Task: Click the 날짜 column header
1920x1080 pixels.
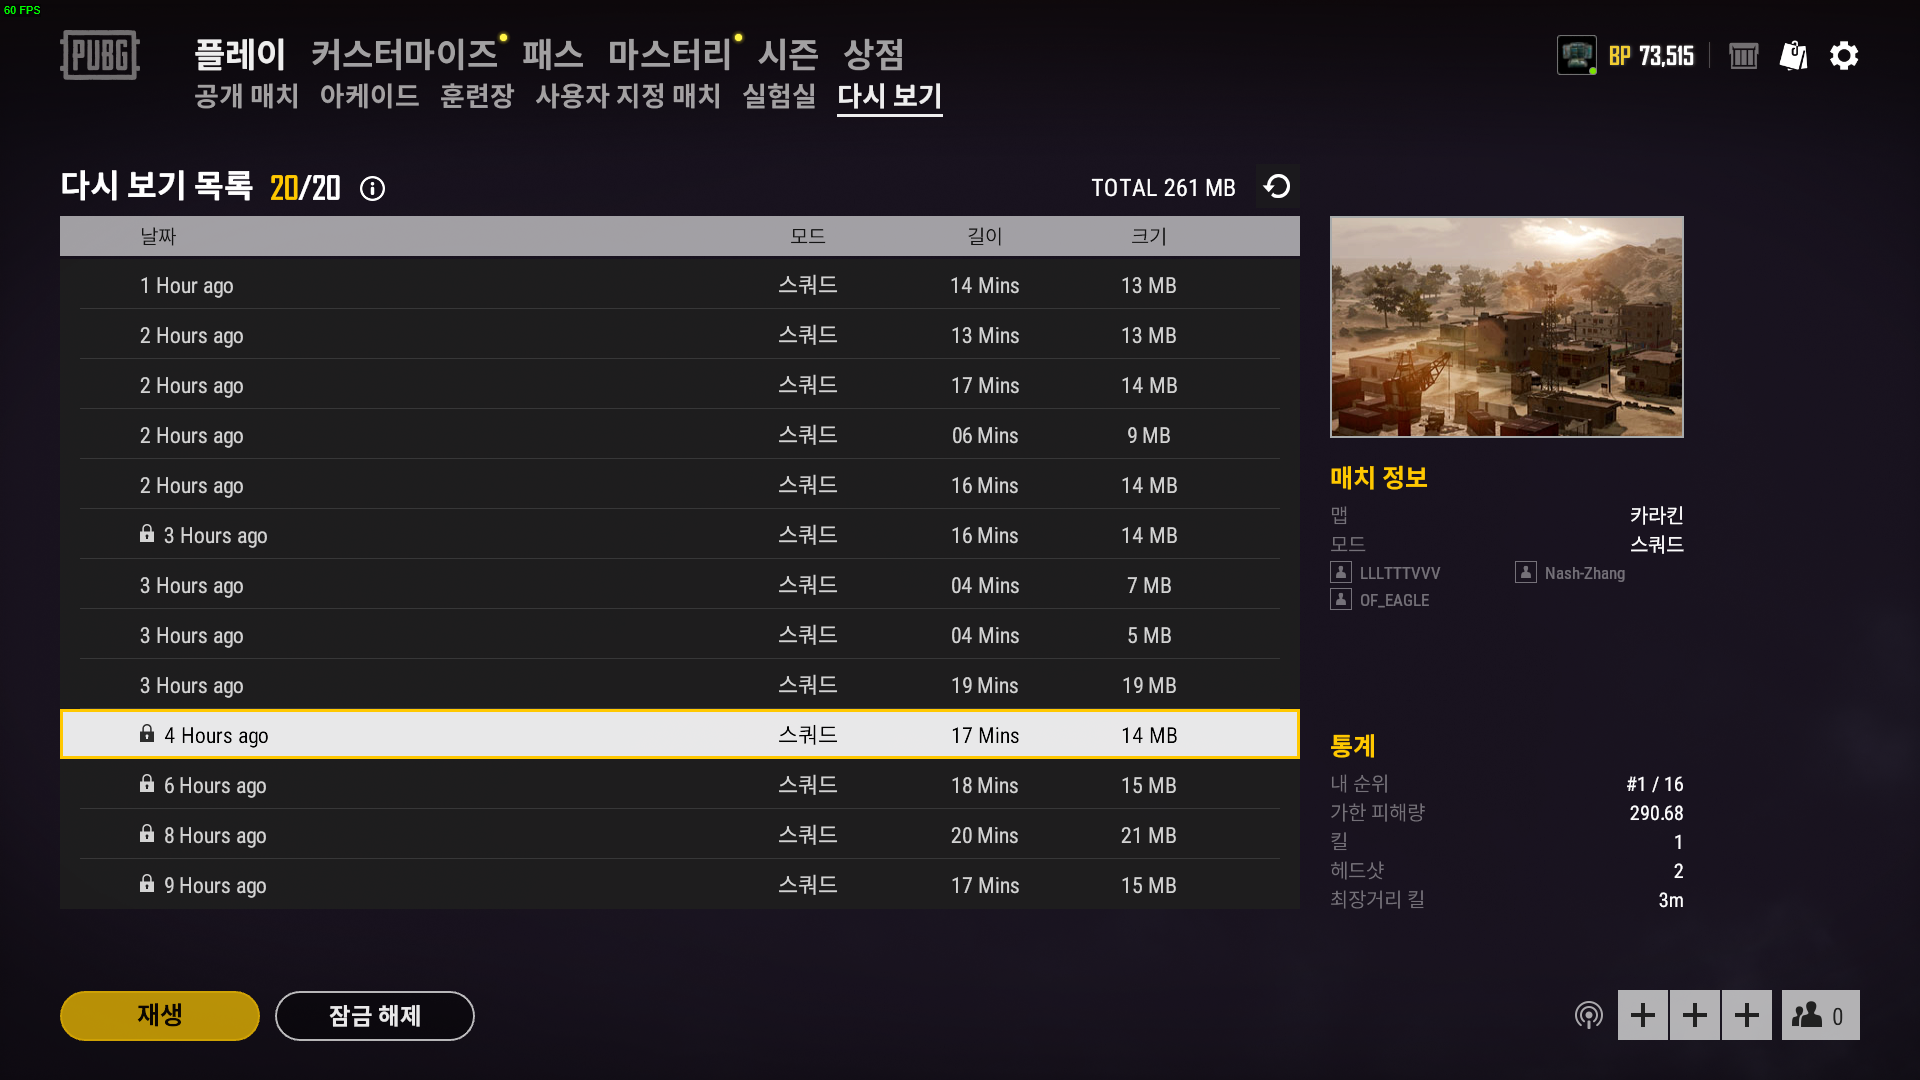Action: tap(158, 236)
